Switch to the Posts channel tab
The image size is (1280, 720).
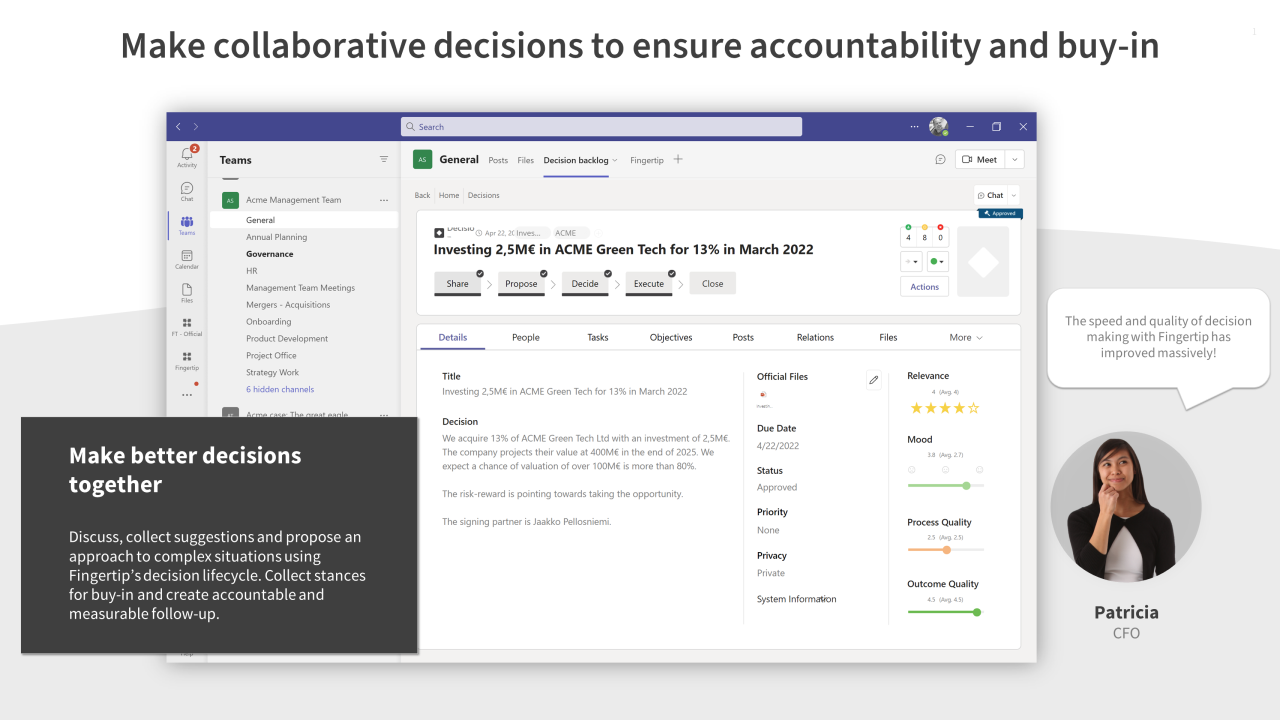498,160
